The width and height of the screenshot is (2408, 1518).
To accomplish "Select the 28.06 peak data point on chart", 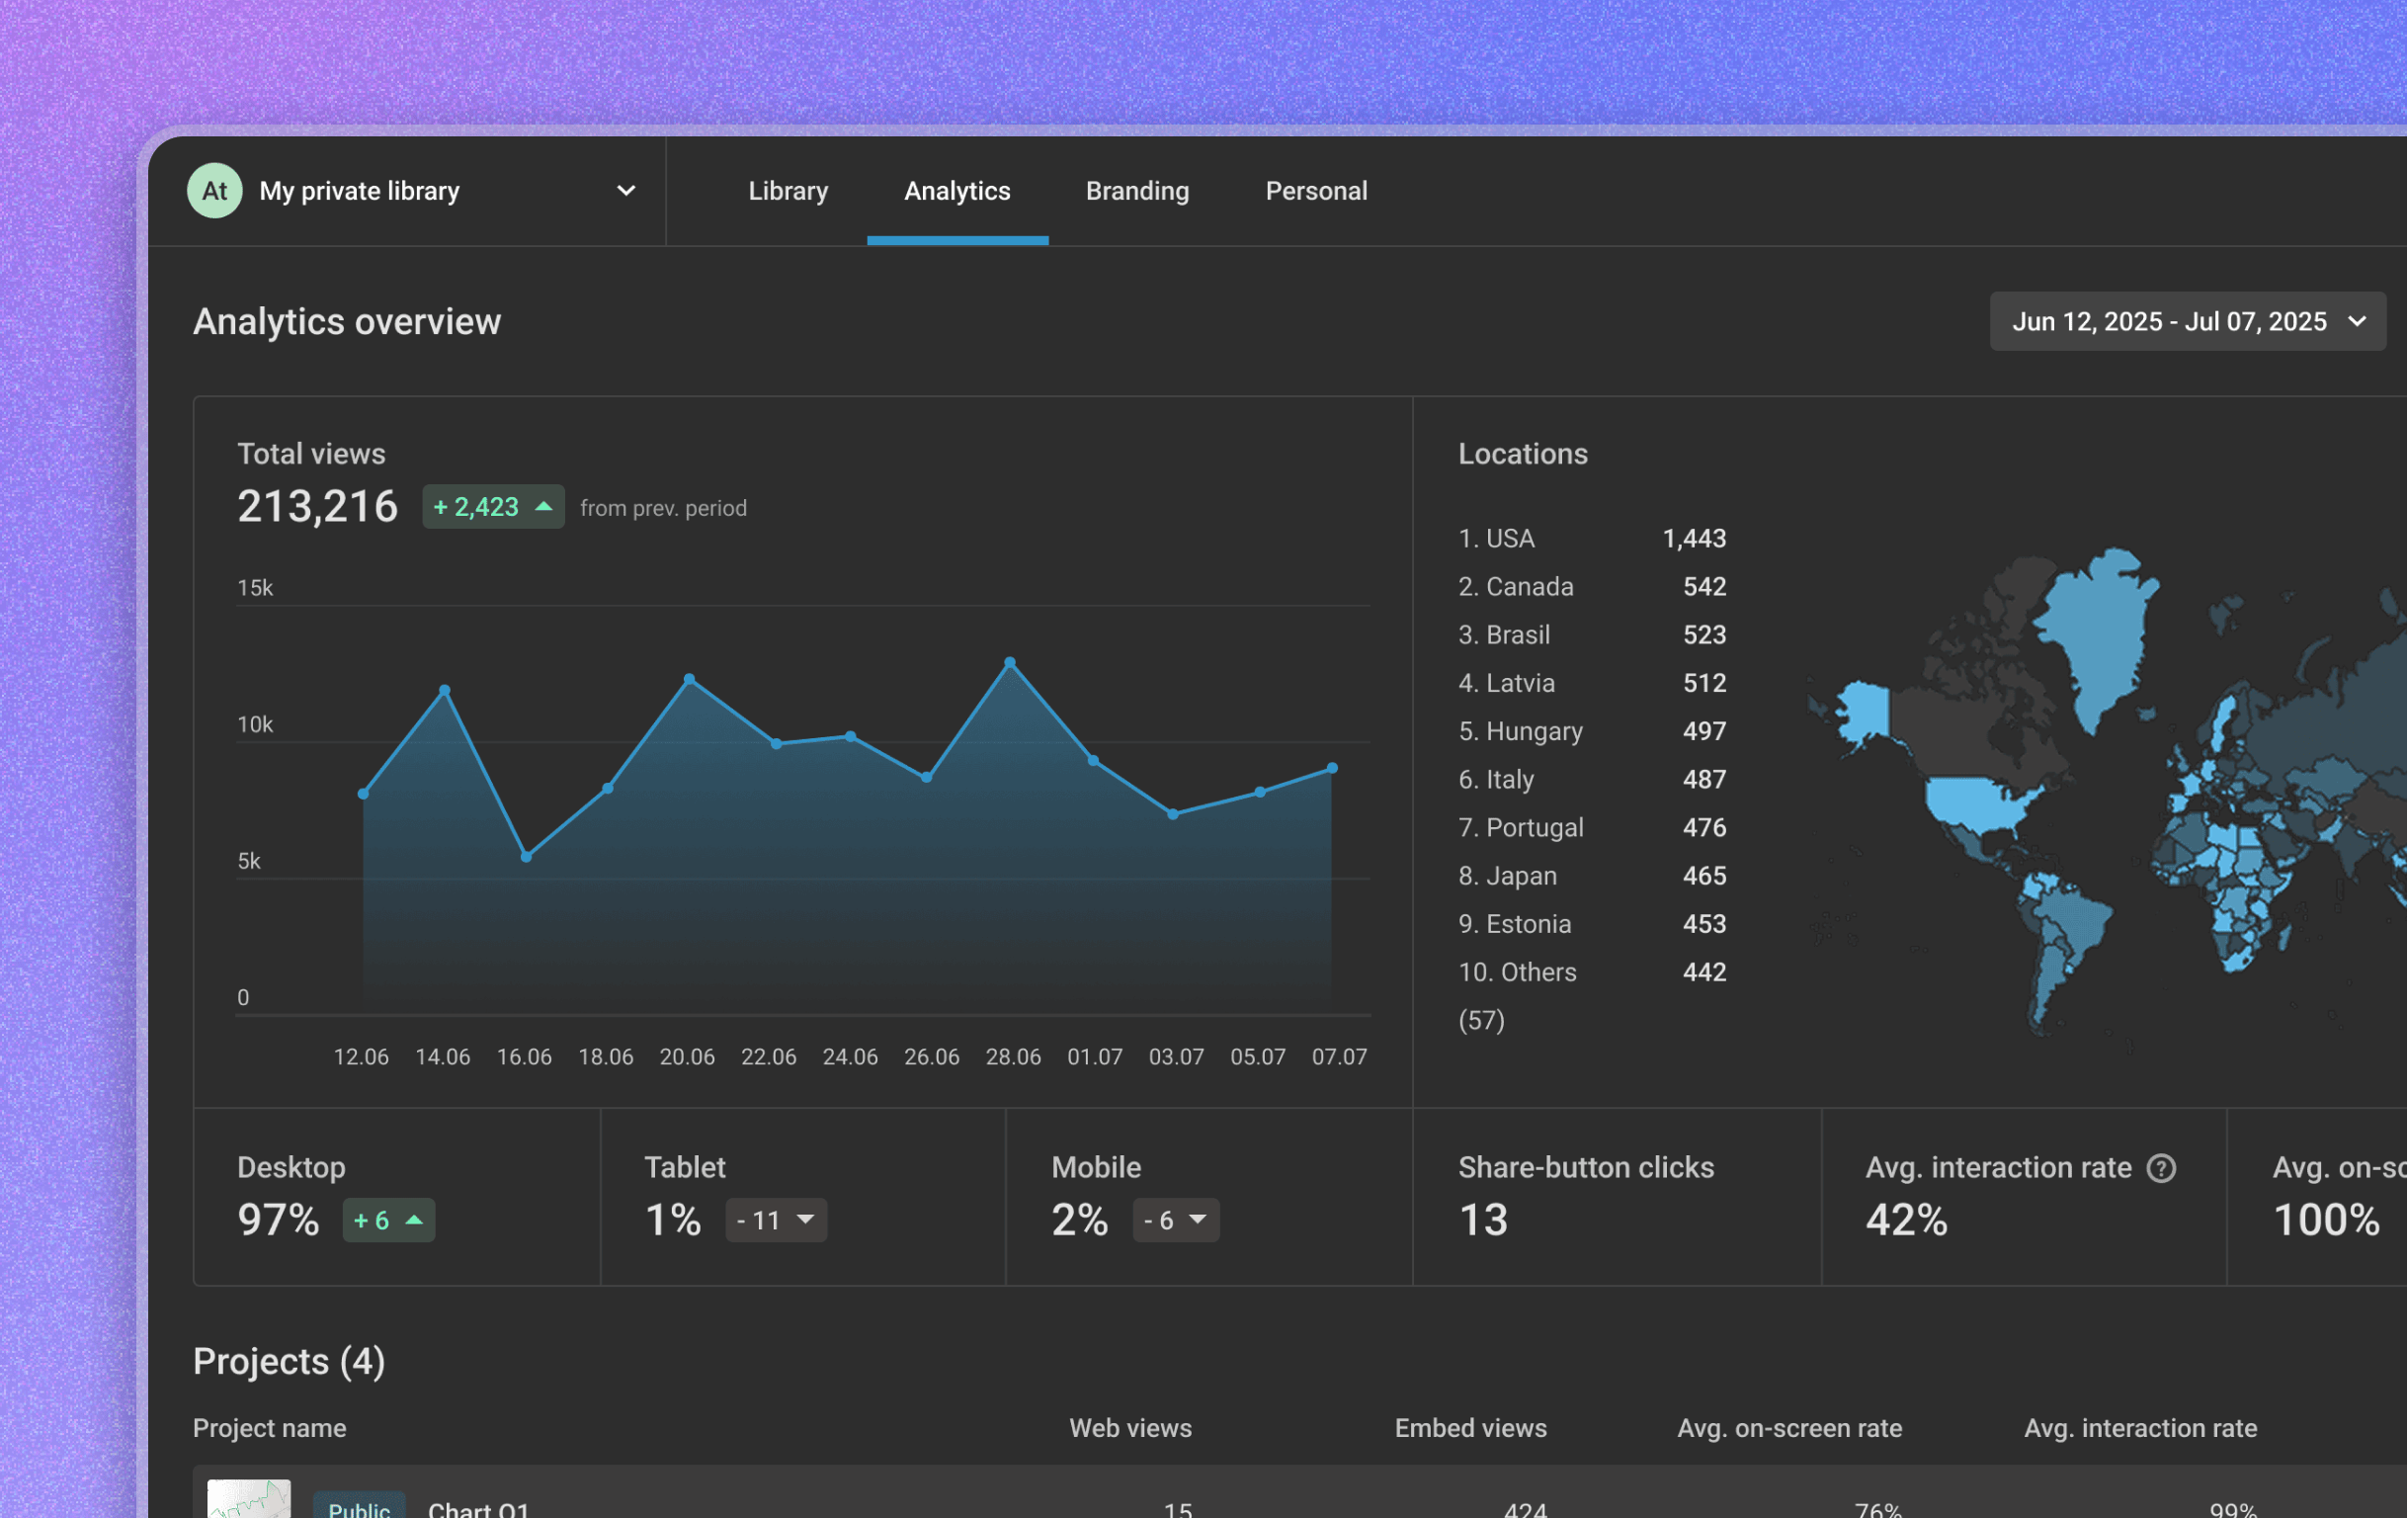I will coord(1010,662).
